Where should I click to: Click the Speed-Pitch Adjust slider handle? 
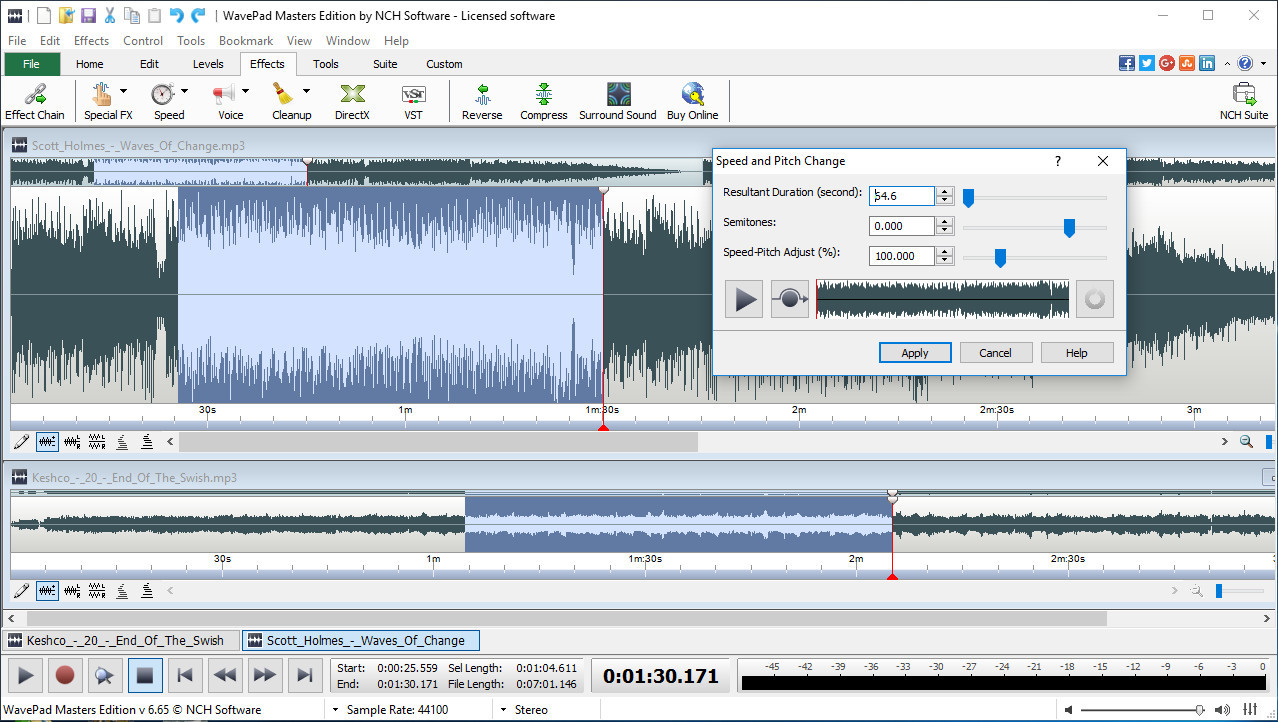(999, 258)
